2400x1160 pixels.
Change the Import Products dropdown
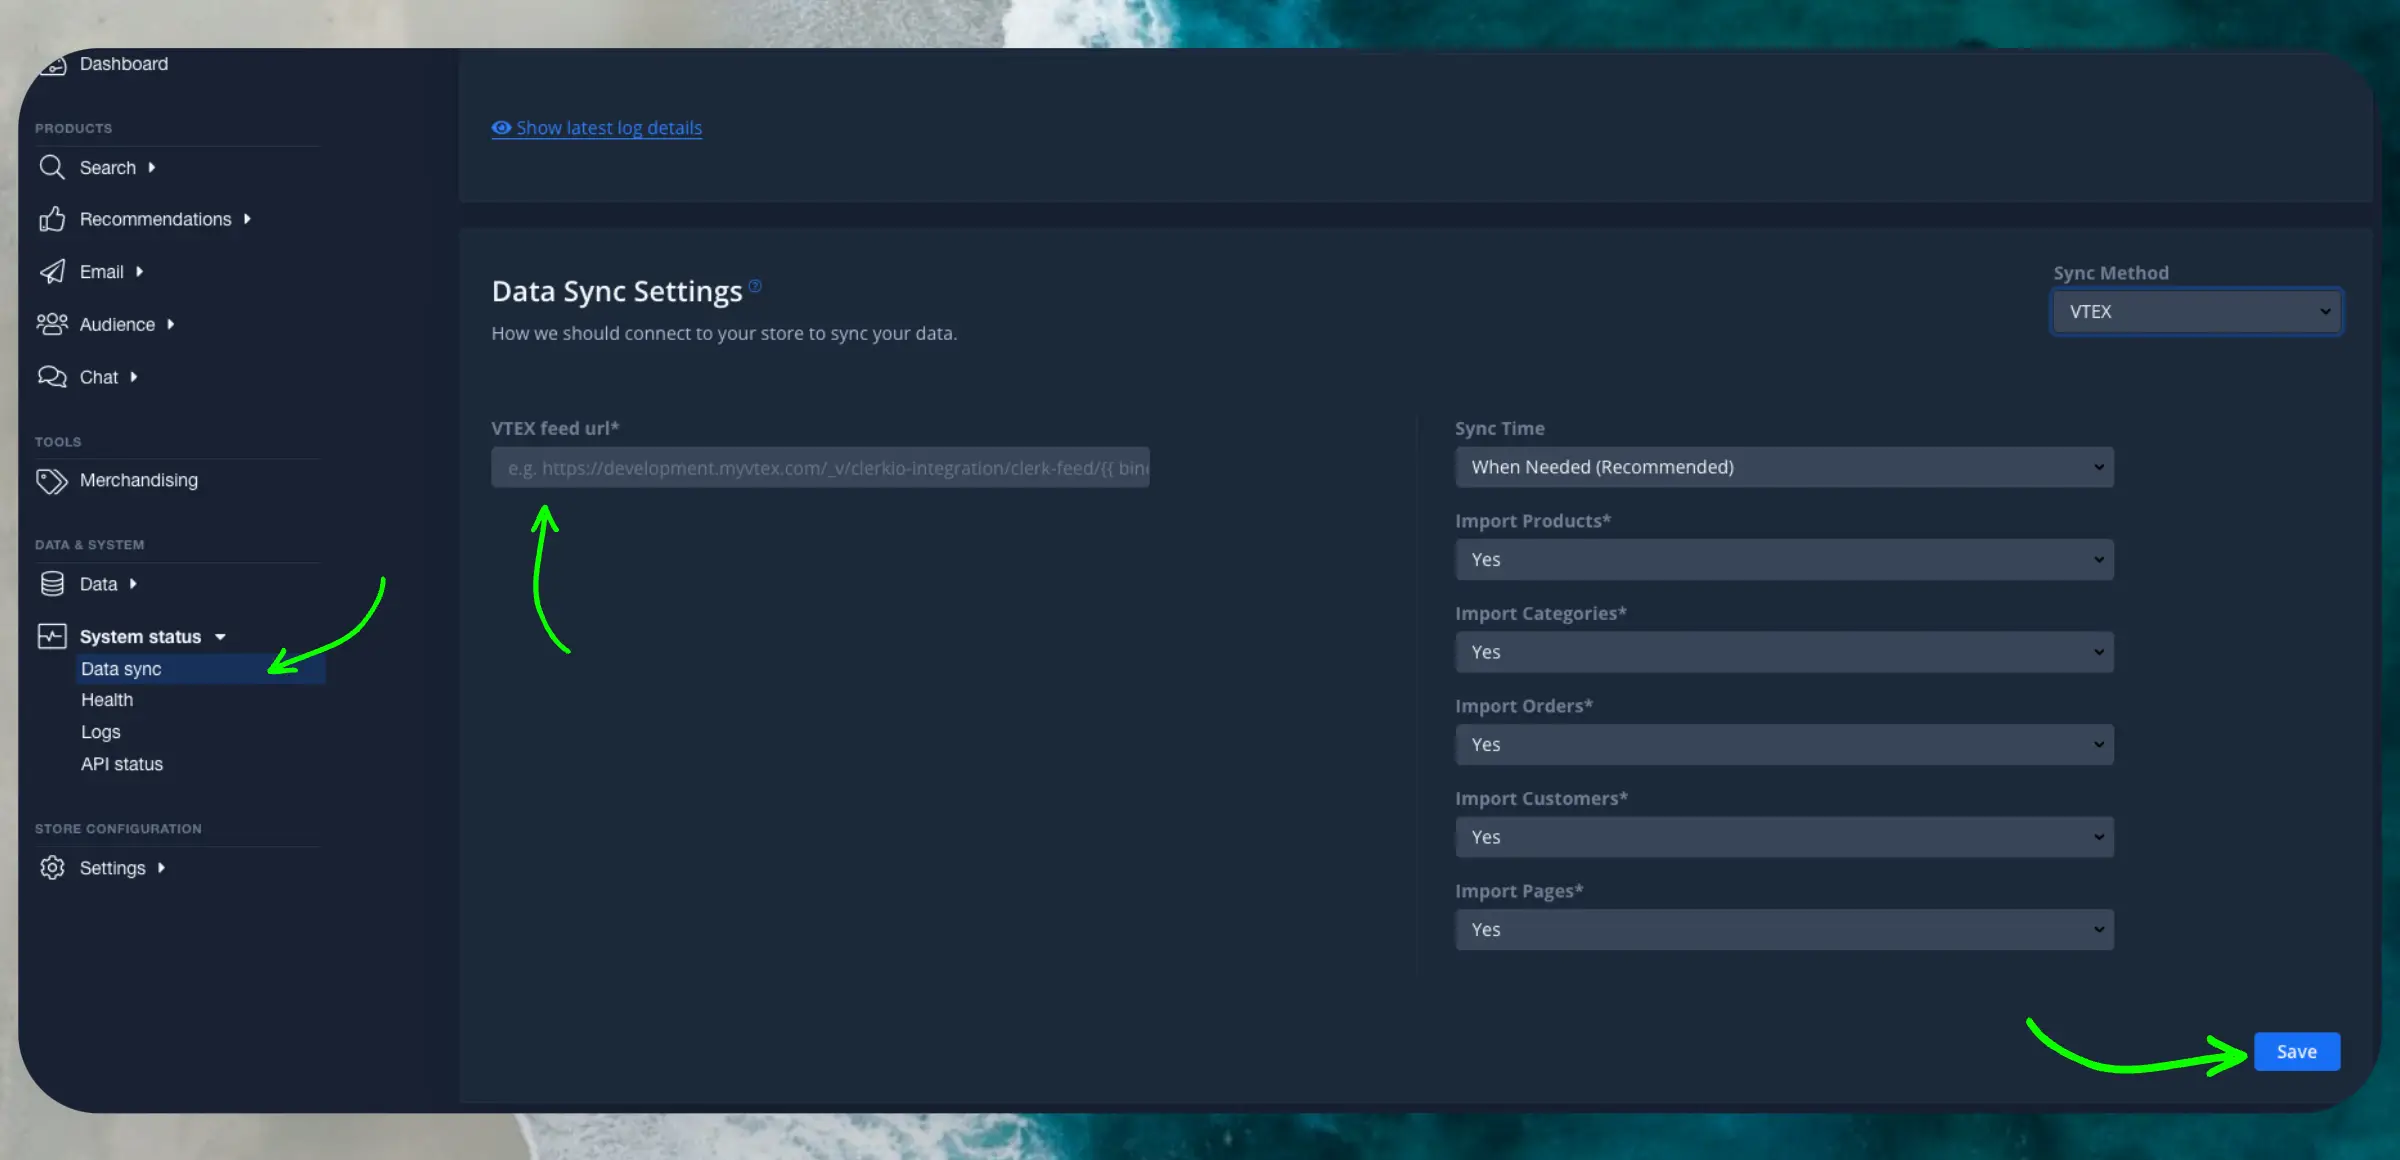pyautogui.click(x=1784, y=559)
